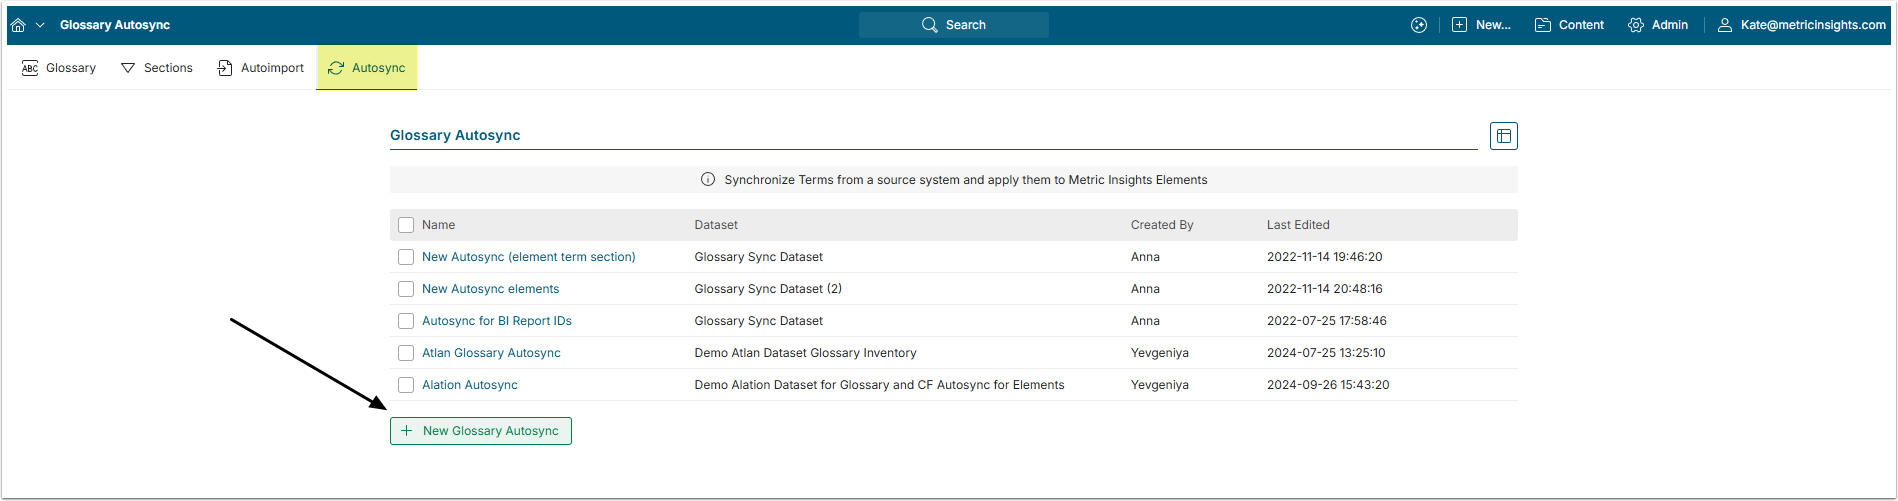Click inside the Search field

[965, 25]
